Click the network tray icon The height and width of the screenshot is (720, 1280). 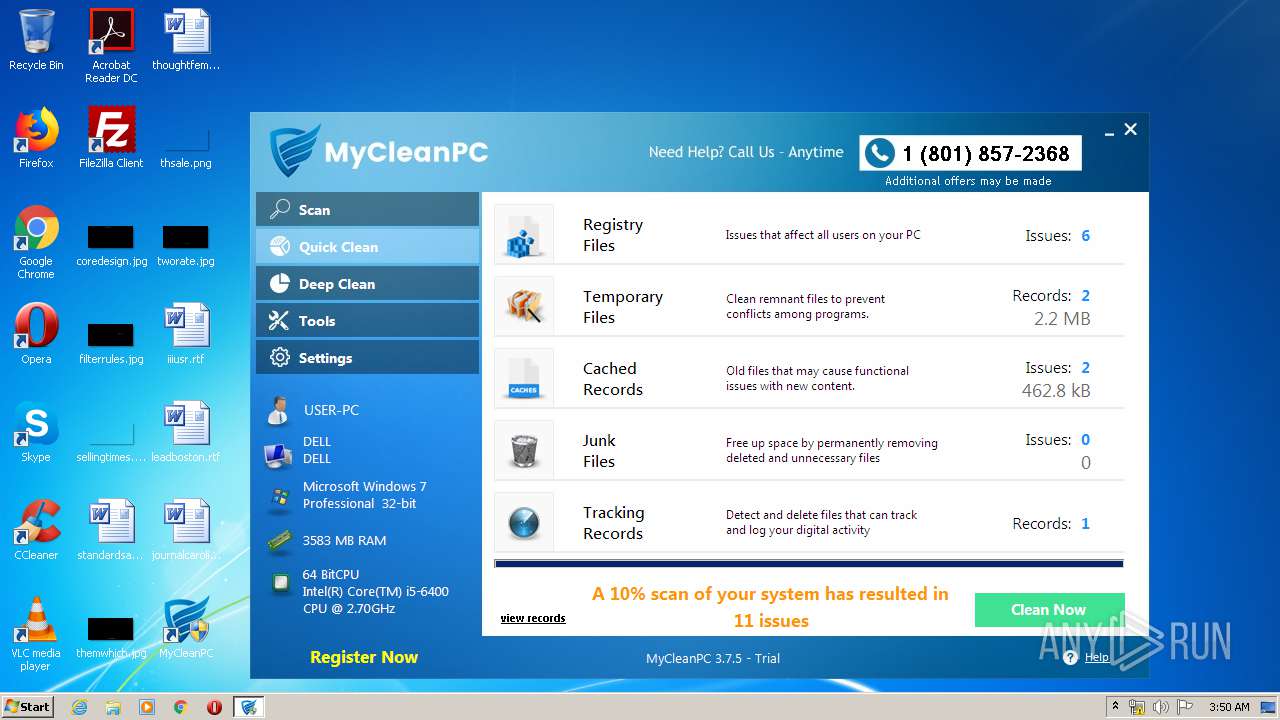(x=1138, y=707)
